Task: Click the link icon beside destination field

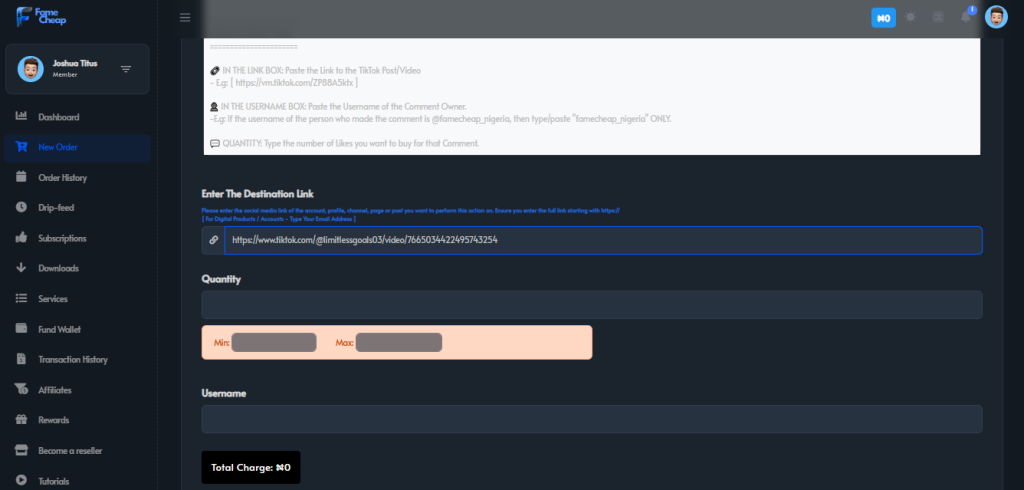Action: (214, 240)
